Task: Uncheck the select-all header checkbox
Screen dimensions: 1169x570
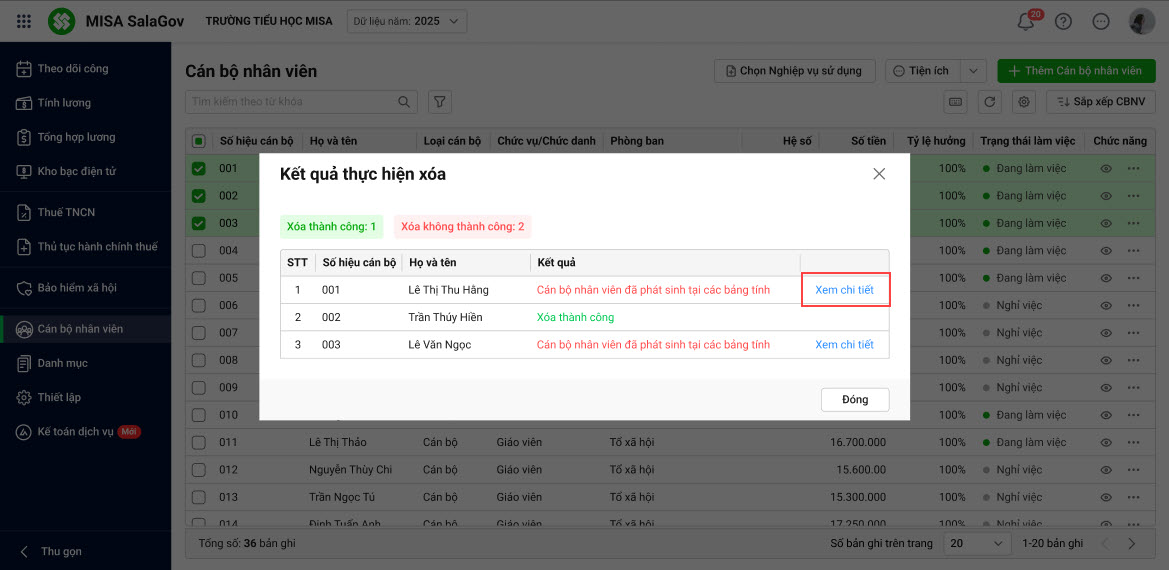Action: [198, 141]
